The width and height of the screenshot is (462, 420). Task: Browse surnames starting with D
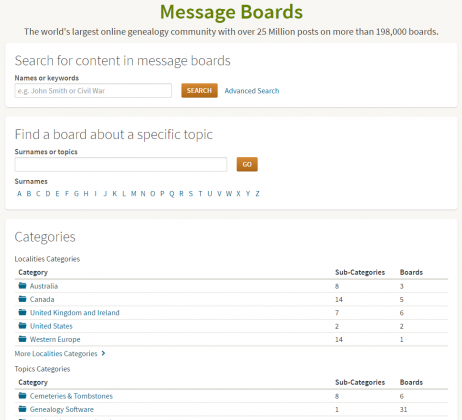coord(48,194)
